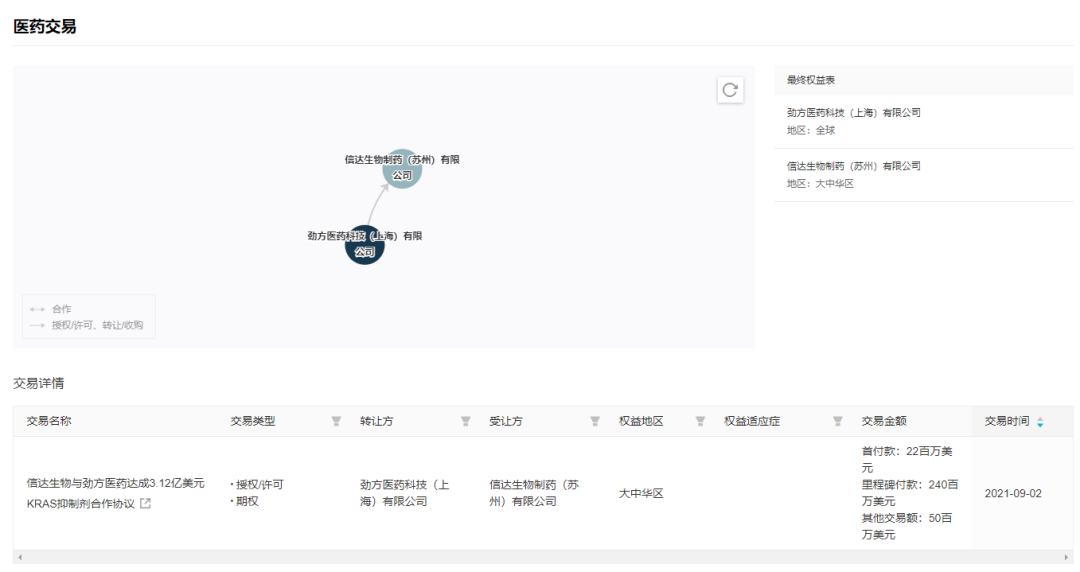Click the 交易金额 column header
1080x572 pixels.
point(884,421)
